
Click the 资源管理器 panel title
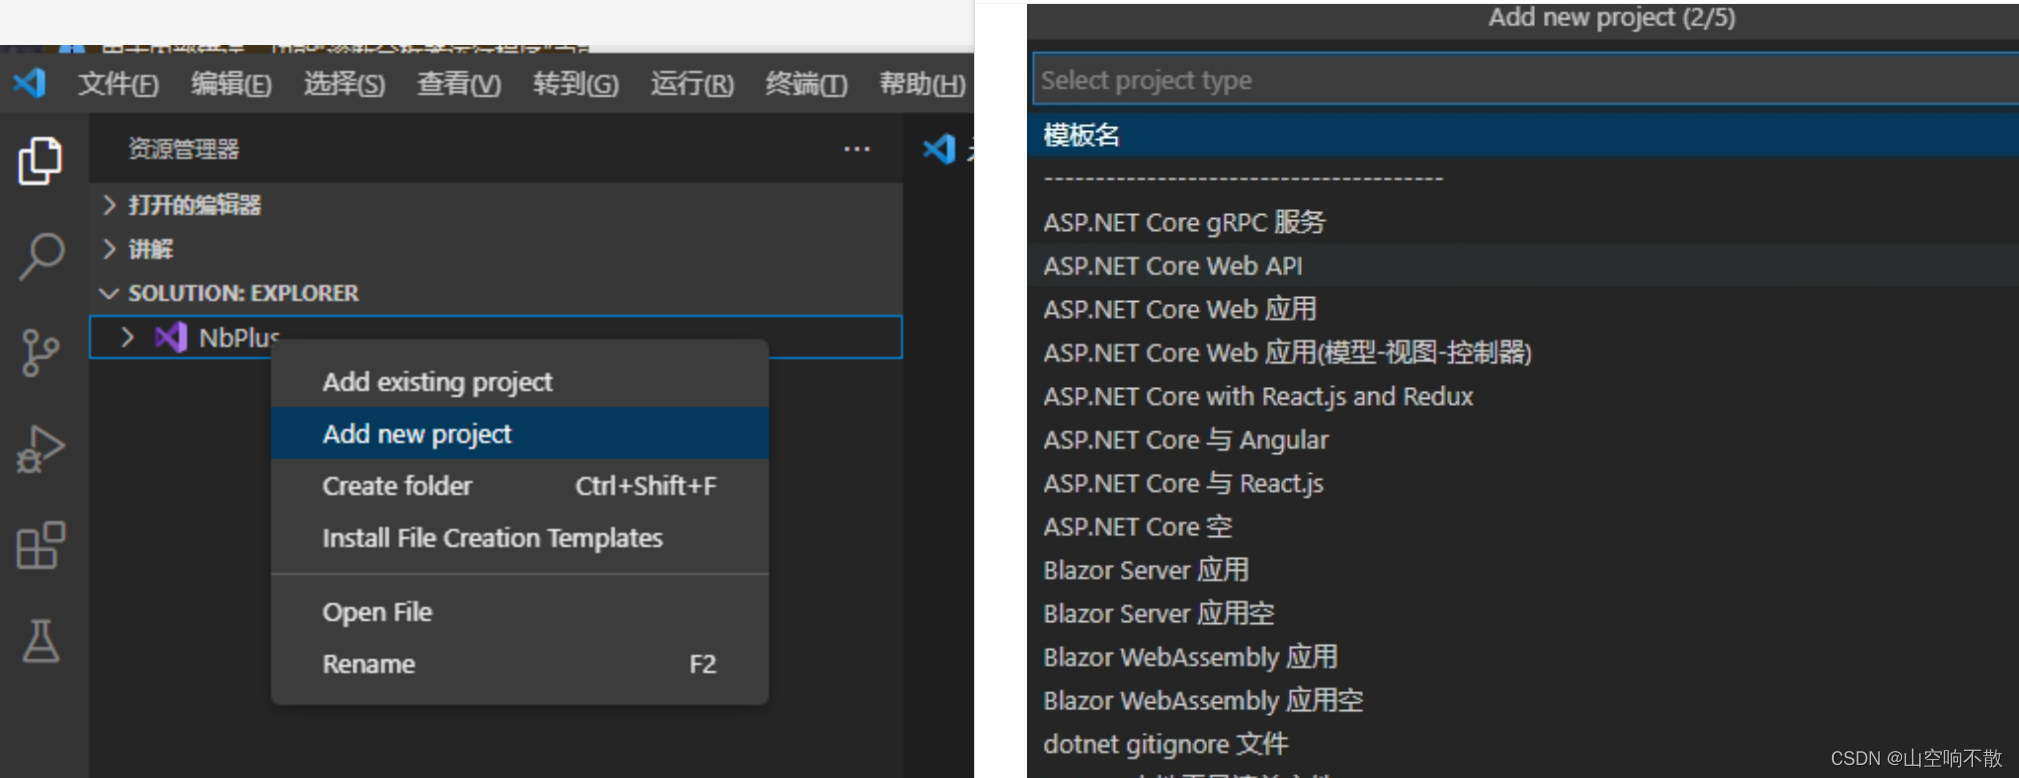pyautogui.click(x=184, y=149)
